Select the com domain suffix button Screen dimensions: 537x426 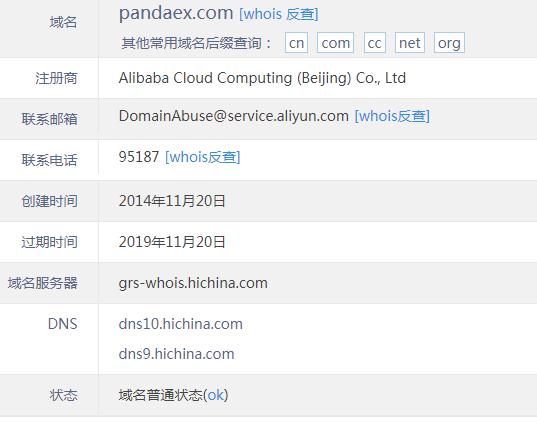pyautogui.click(x=335, y=43)
